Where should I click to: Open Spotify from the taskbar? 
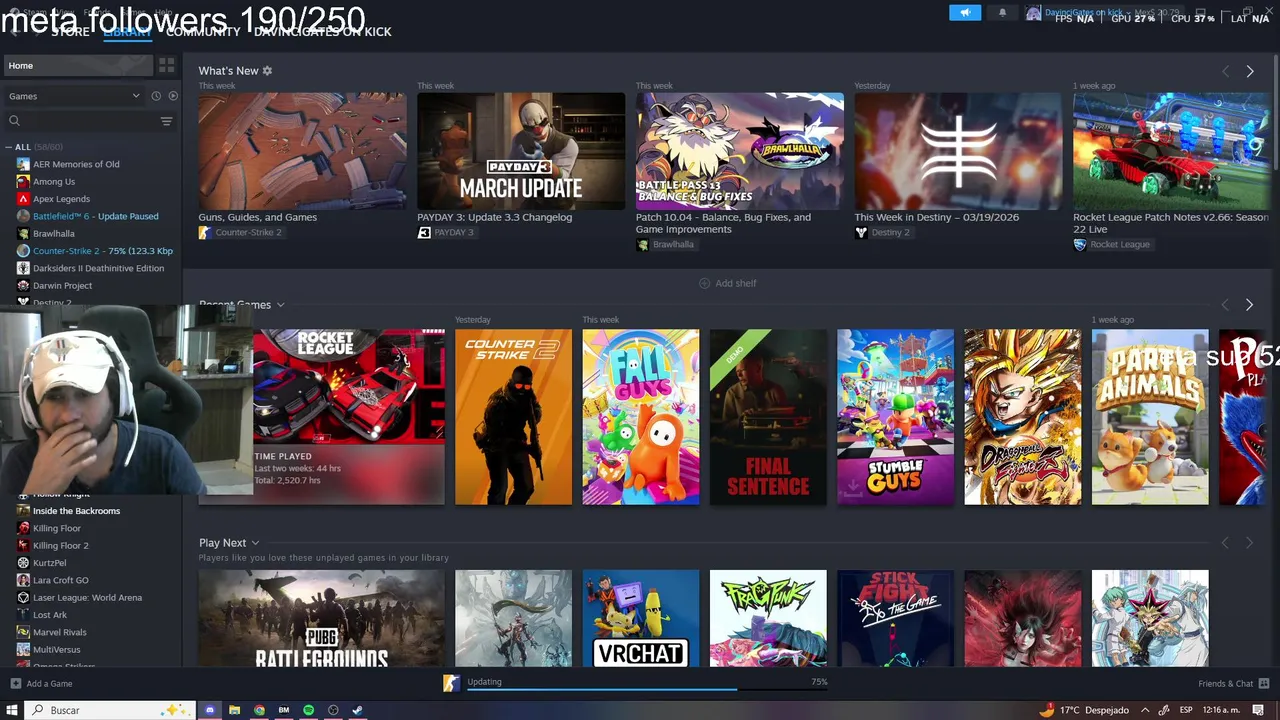309,710
